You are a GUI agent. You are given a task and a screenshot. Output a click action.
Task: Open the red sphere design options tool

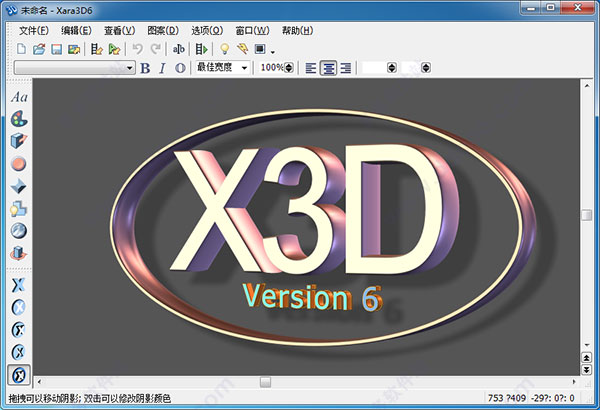pyautogui.click(x=18, y=164)
